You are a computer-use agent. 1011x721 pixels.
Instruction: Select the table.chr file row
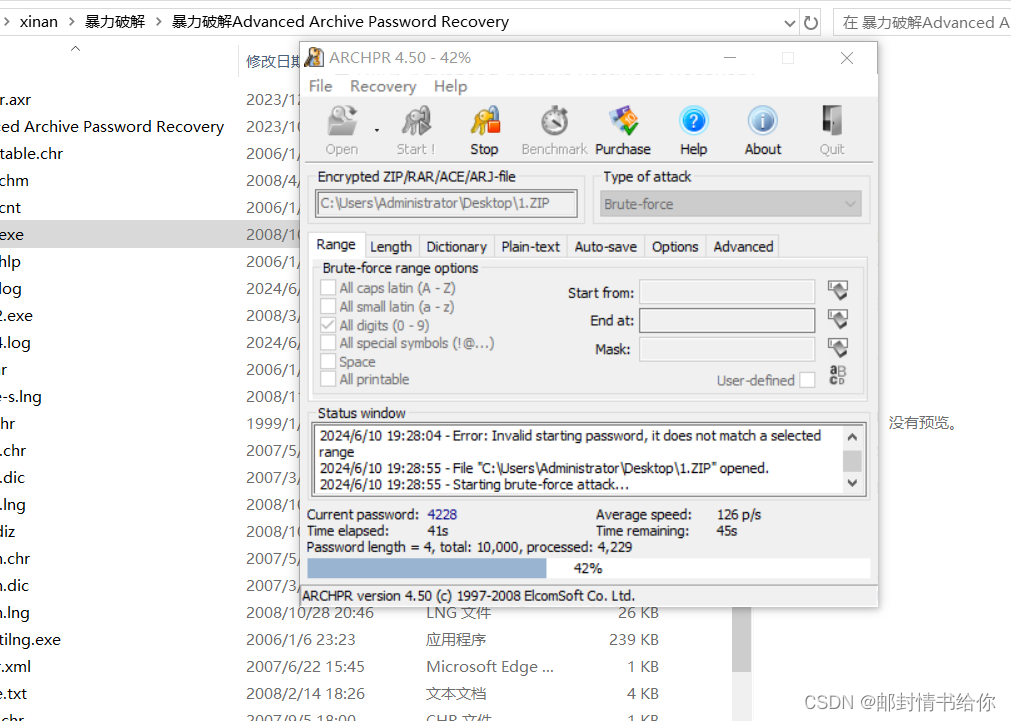click(x=150, y=153)
